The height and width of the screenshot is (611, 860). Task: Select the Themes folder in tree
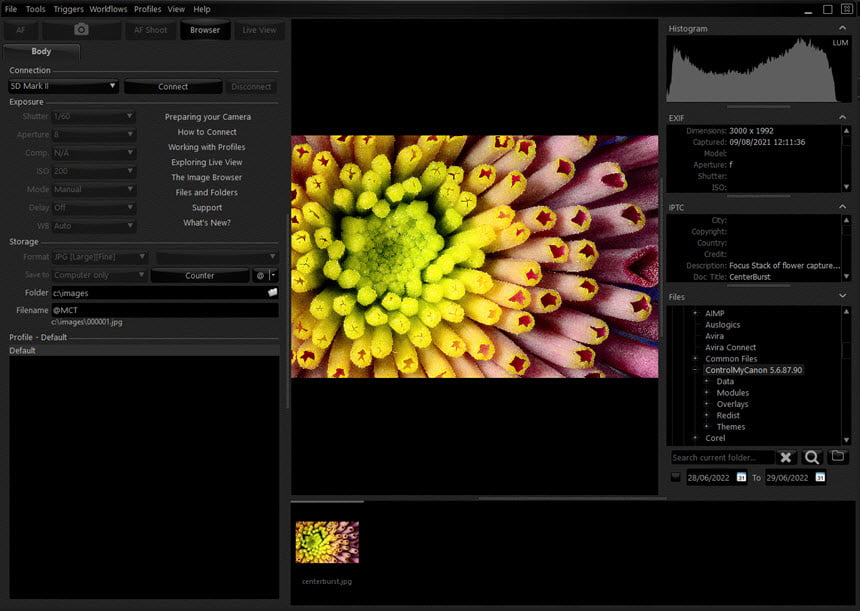[x=731, y=427]
